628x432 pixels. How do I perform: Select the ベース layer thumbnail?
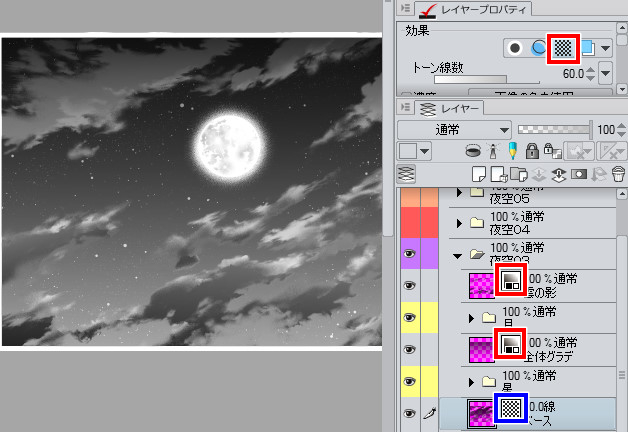pyautogui.click(x=481, y=413)
